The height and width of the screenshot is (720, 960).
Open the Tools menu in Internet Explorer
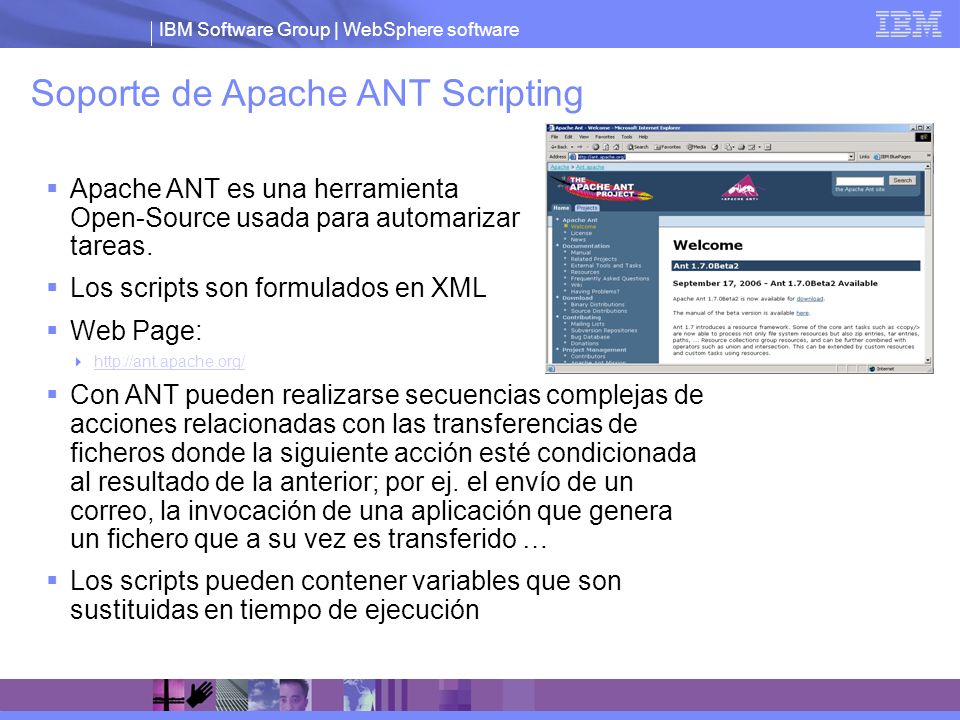[627, 137]
